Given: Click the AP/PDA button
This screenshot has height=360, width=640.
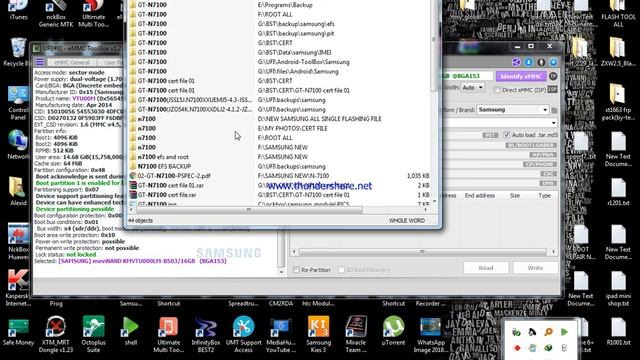Looking at the screenshot, I should point(543,155).
